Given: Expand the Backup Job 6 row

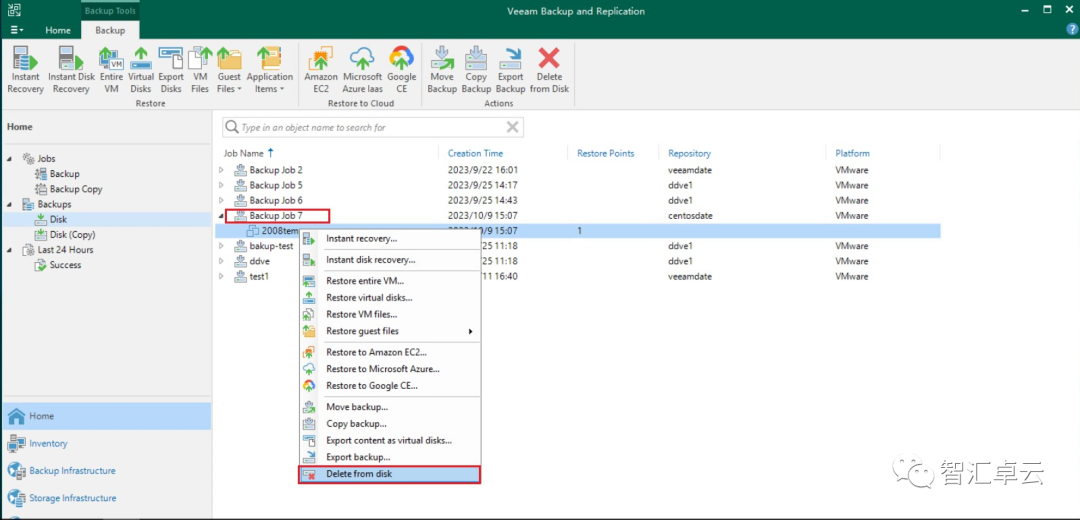Looking at the screenshot, I should (x=221, y=200).
